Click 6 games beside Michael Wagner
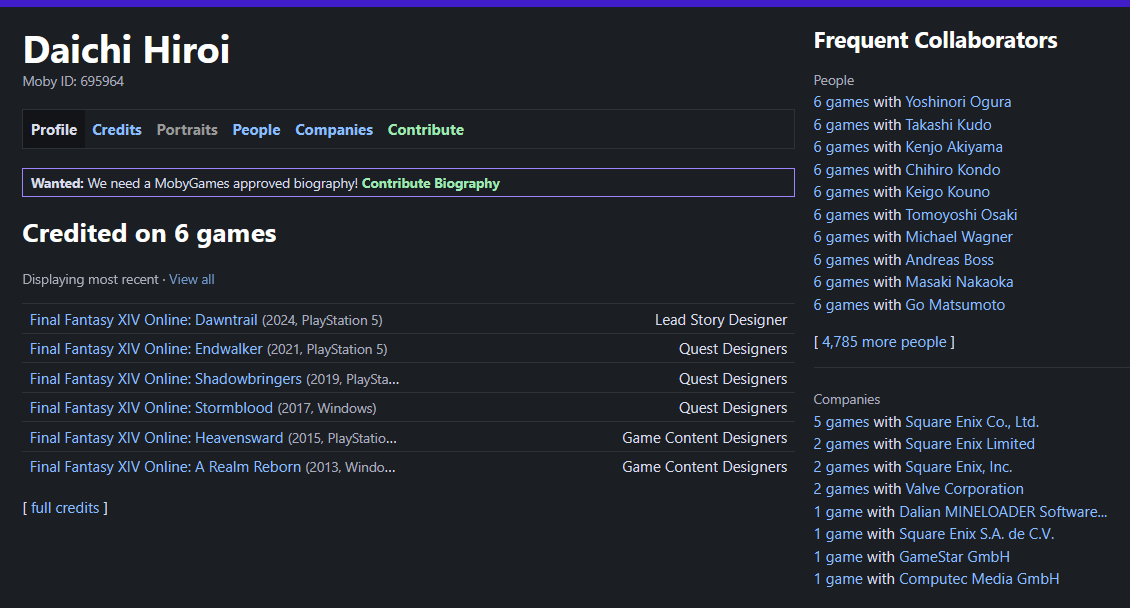The height and width of the screenshot is (608, 1130). click(841, 237)
